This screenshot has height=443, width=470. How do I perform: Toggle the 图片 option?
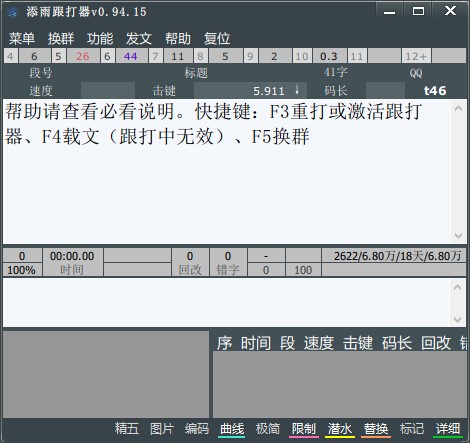pyautogui.click(x=162, y=428)
